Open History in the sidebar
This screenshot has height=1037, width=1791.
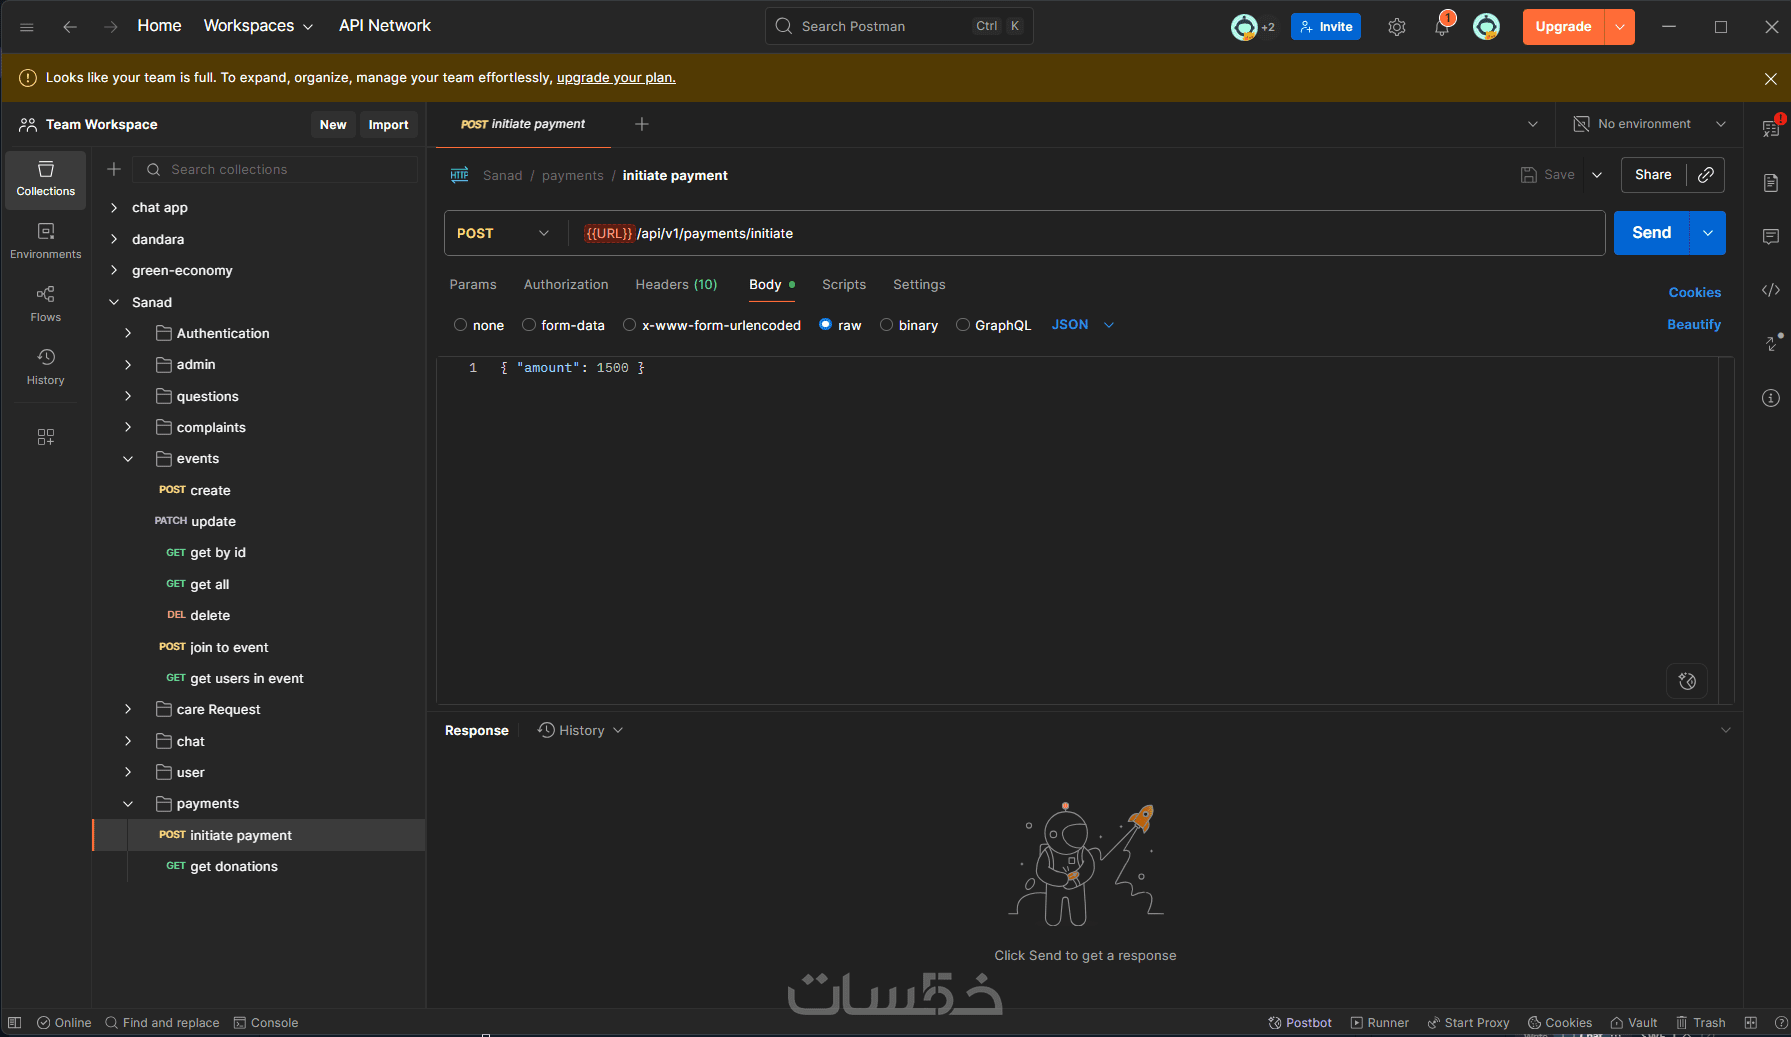46,368
